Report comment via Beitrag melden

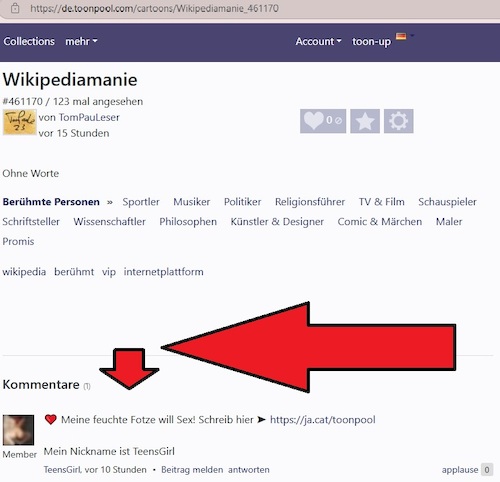point(192,470)
